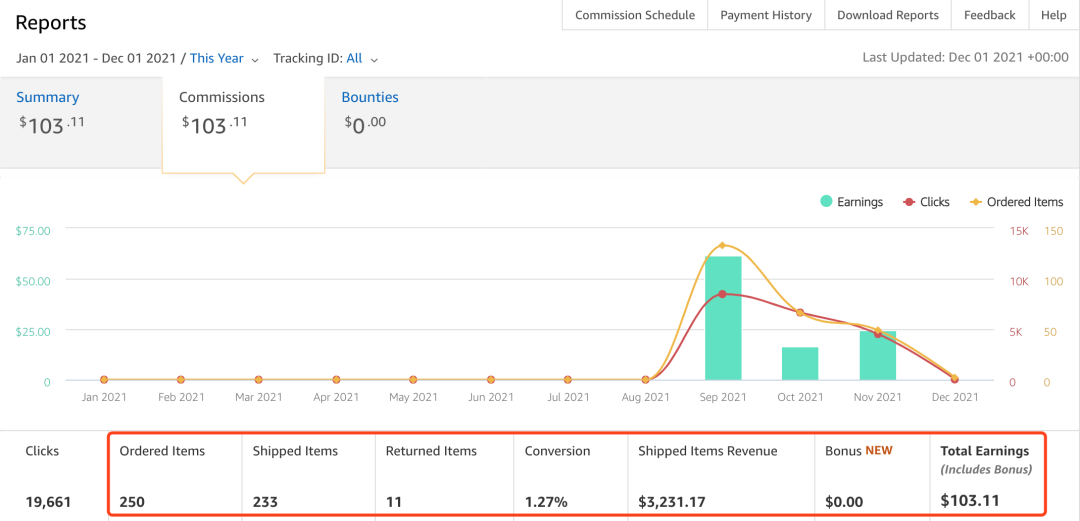This screenshot has width=1080, height=521.
Task: Click the Sep 2021 Clicks data point
Action: [723, 294]
